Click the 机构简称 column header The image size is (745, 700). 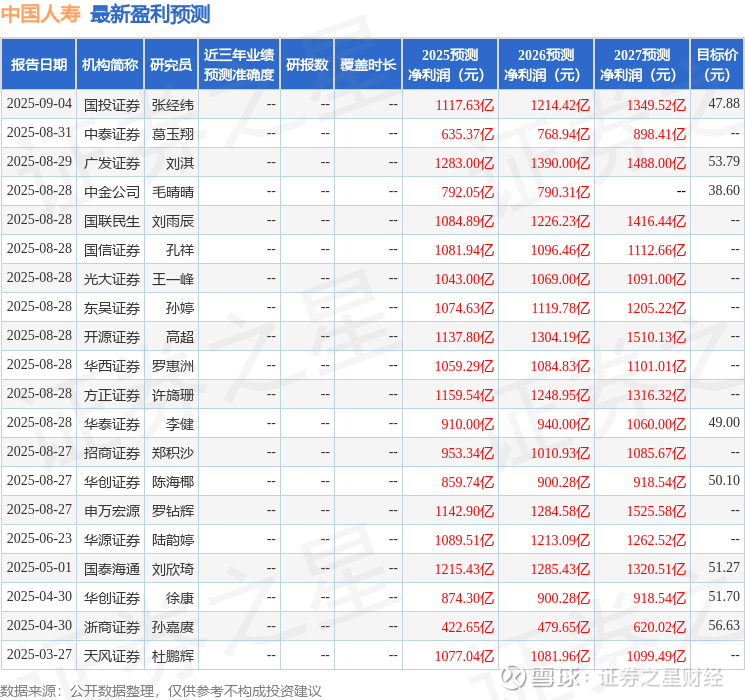[110, 65]
